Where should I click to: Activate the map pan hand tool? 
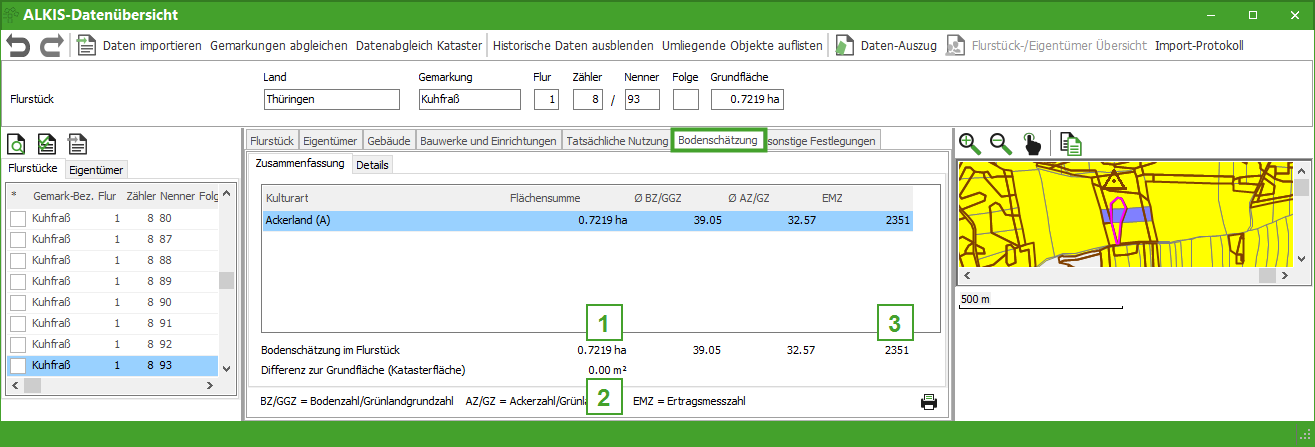tap(1032, 144)
